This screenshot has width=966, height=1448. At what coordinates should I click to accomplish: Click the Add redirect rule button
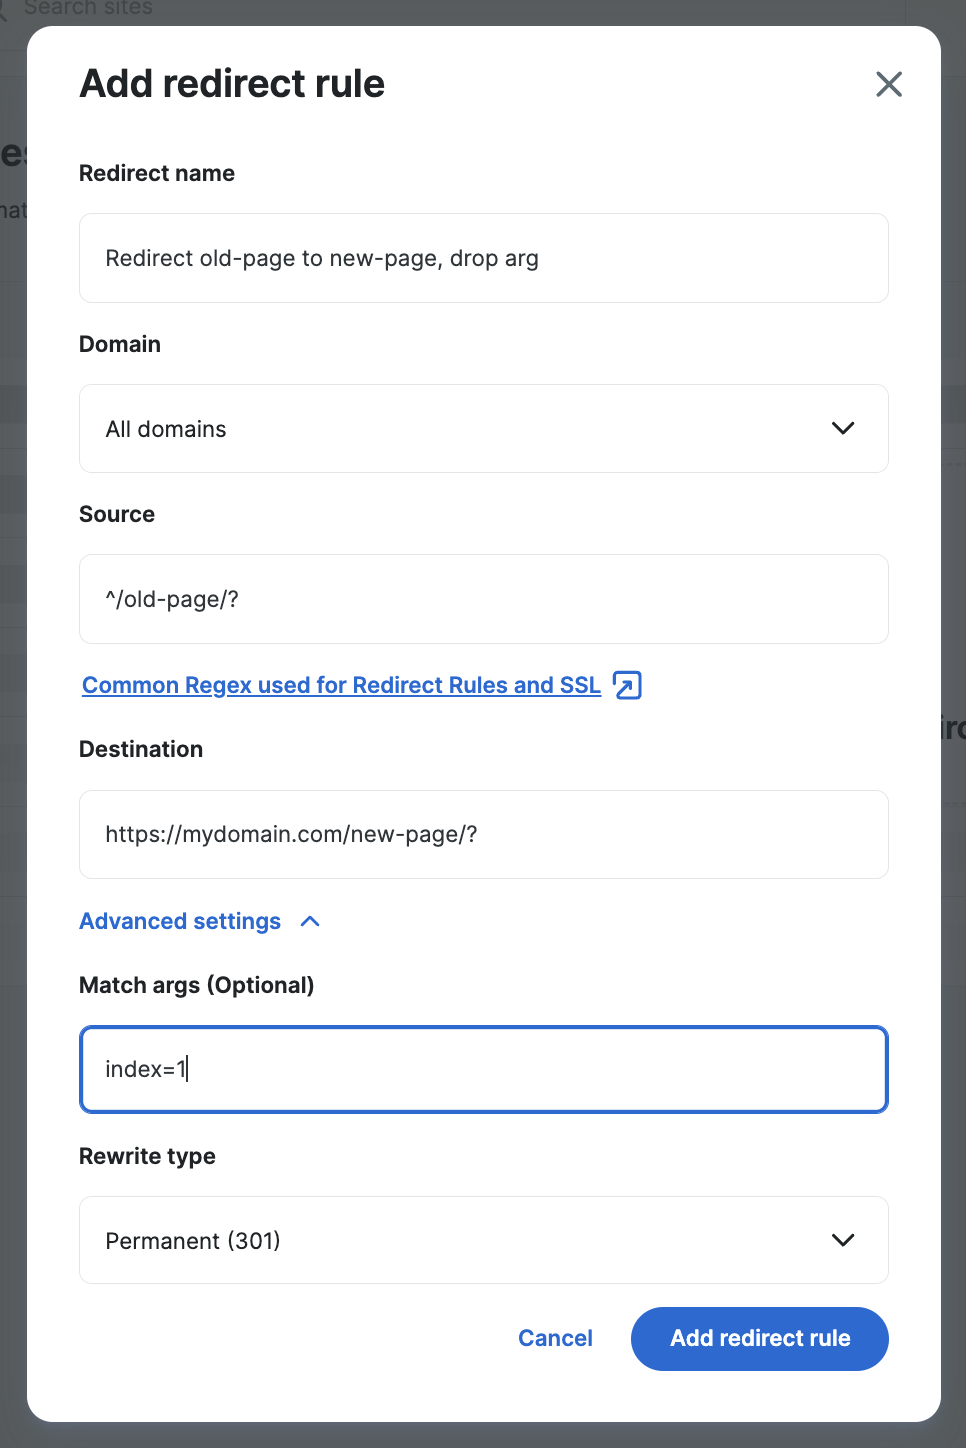click(759, 1338)
